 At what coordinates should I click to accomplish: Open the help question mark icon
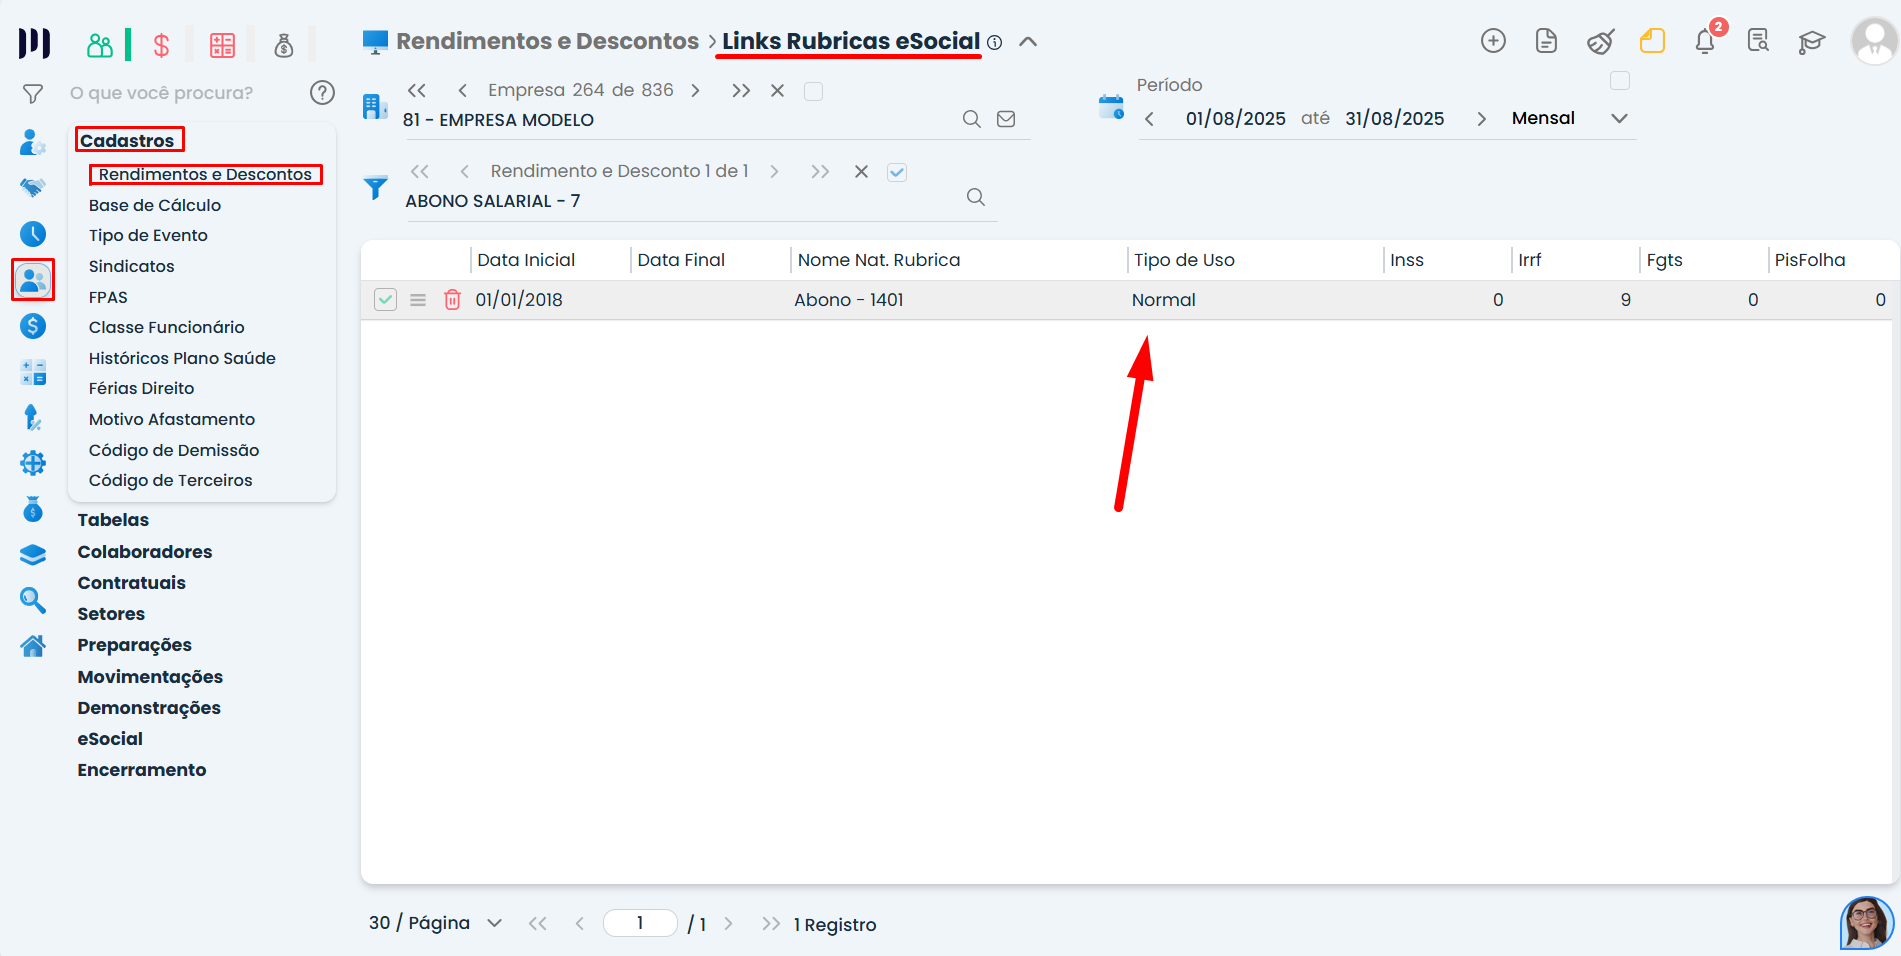point(322,93)
